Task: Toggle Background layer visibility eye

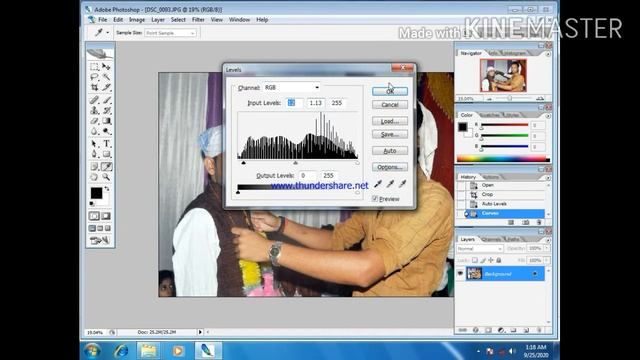Action: pos(460,274)
